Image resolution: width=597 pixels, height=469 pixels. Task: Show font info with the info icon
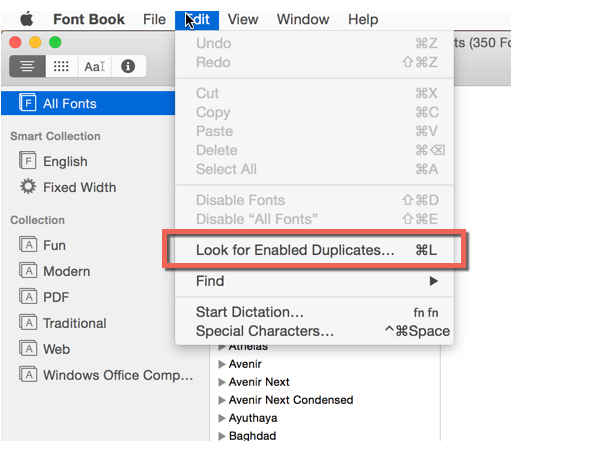point(128,66)
